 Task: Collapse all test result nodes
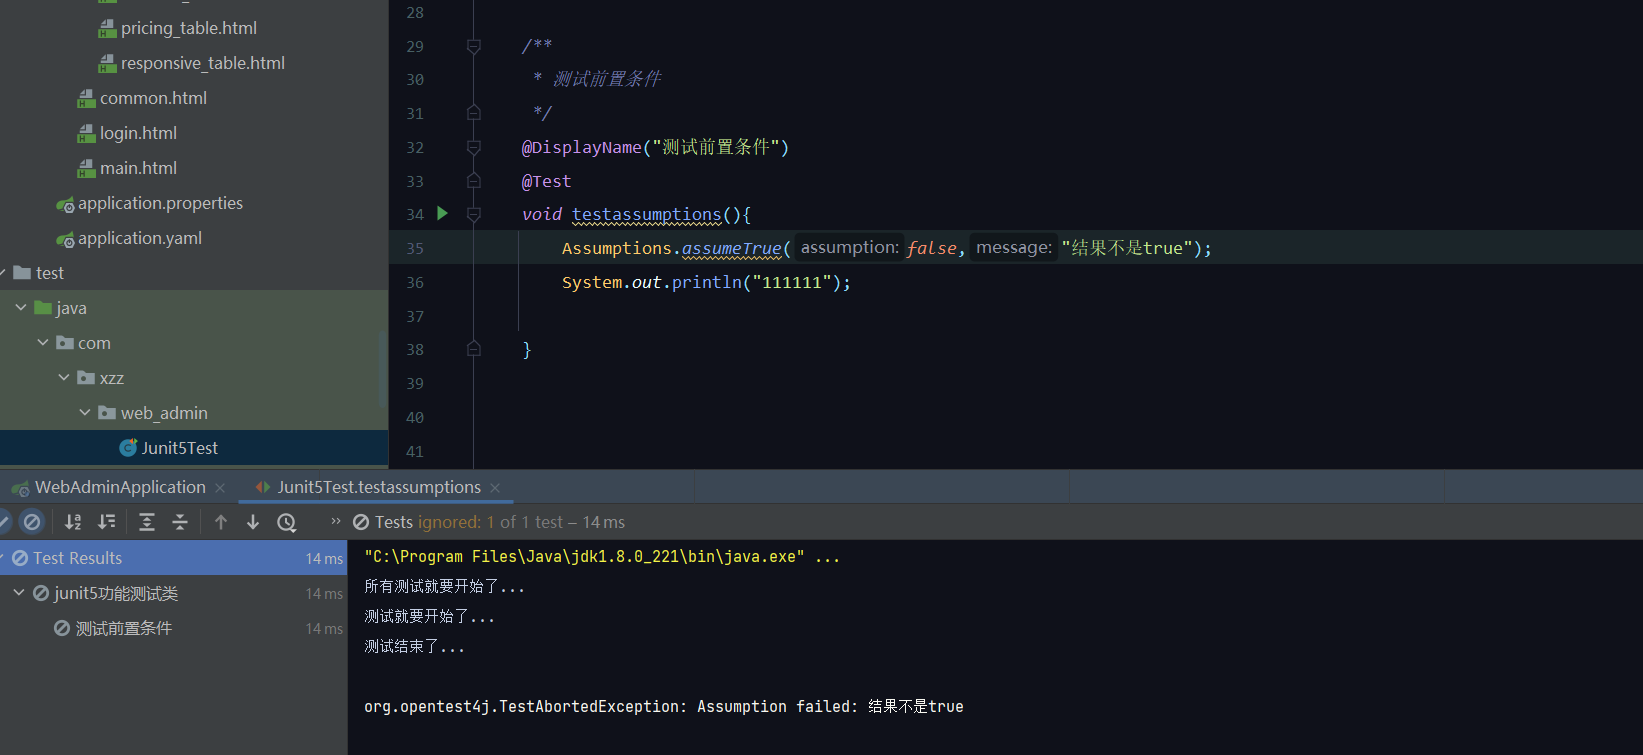click(x=180, y=522)
